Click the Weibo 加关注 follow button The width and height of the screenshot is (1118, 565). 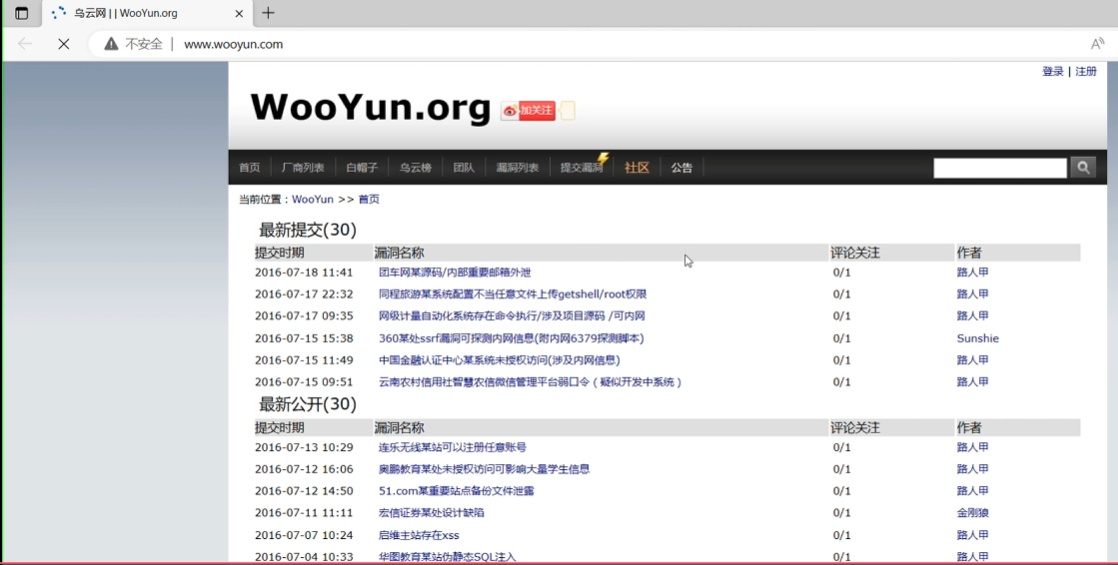(528, 111)
